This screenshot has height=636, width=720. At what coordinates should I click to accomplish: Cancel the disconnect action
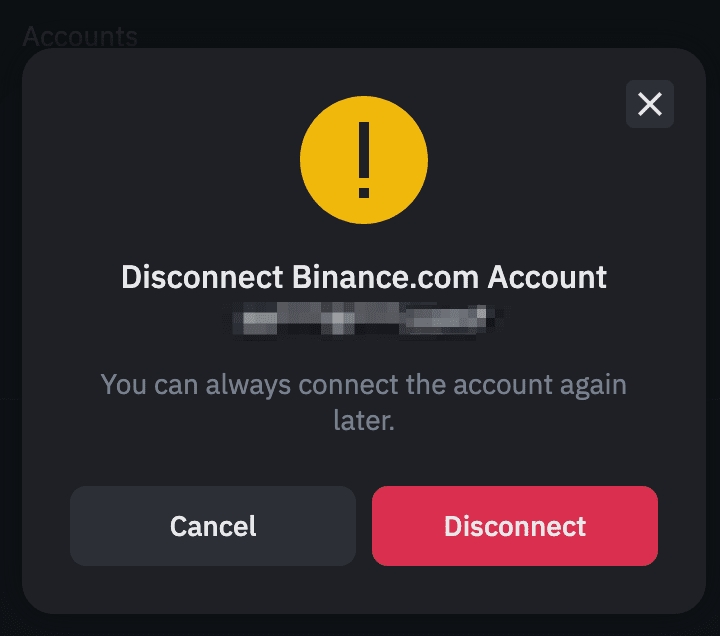pos(213,526)
